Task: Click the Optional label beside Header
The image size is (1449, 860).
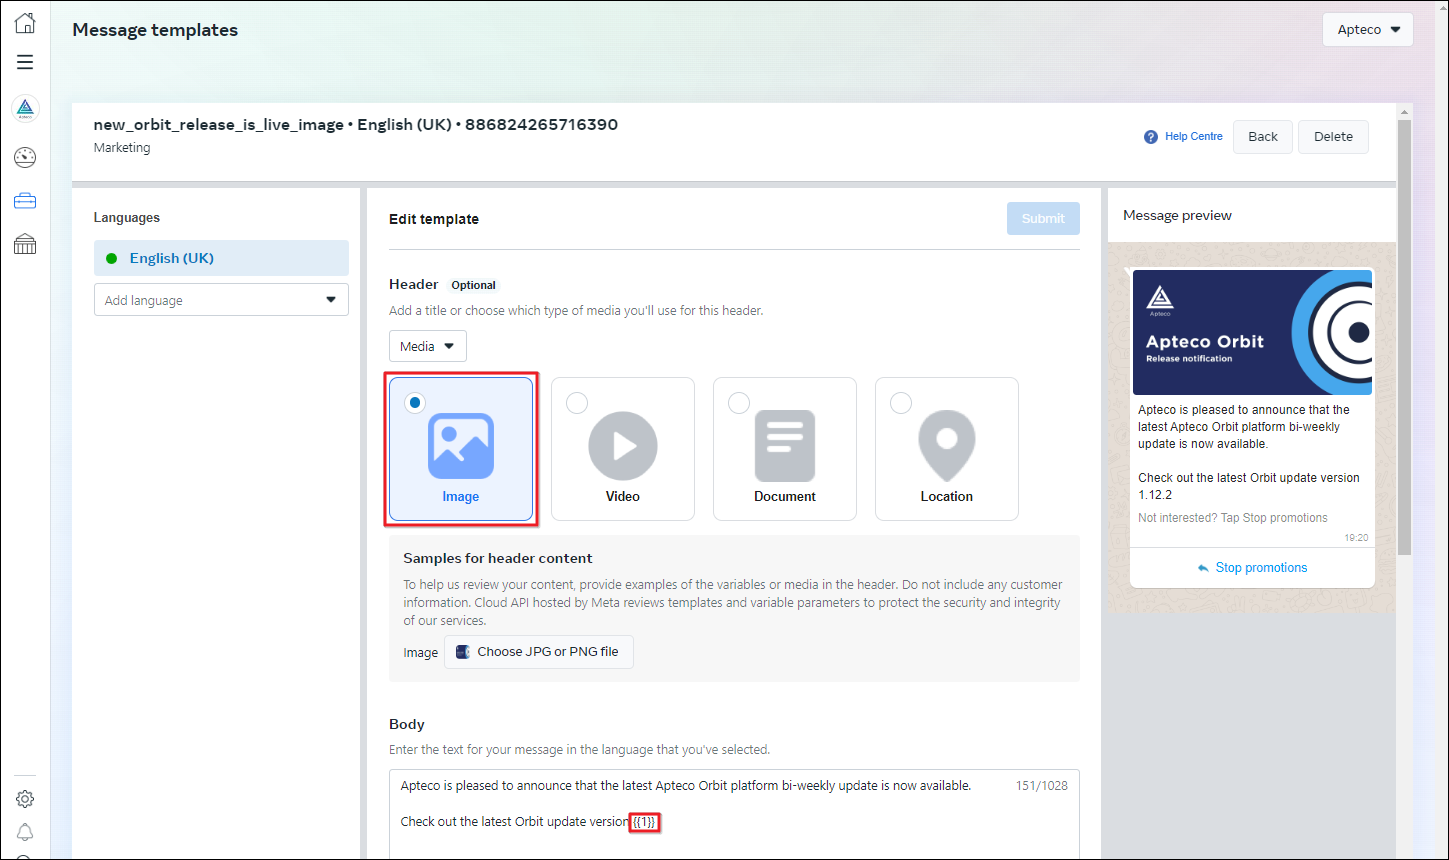Action: click(473, 285)
